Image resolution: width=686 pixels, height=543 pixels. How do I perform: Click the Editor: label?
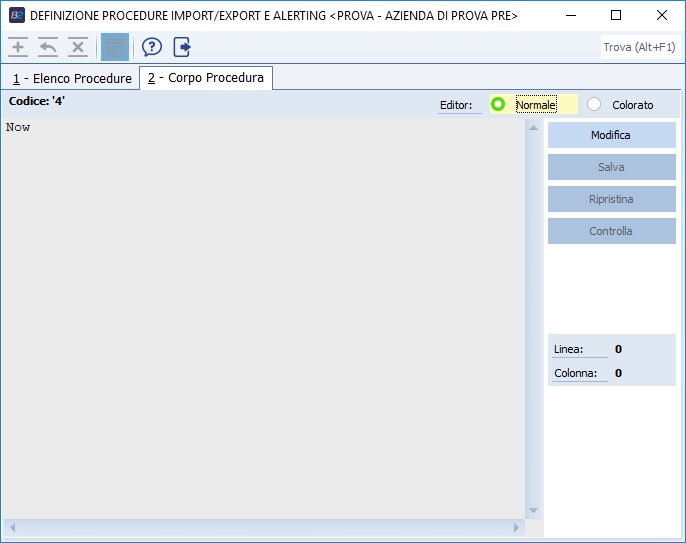tap(456, 105)
